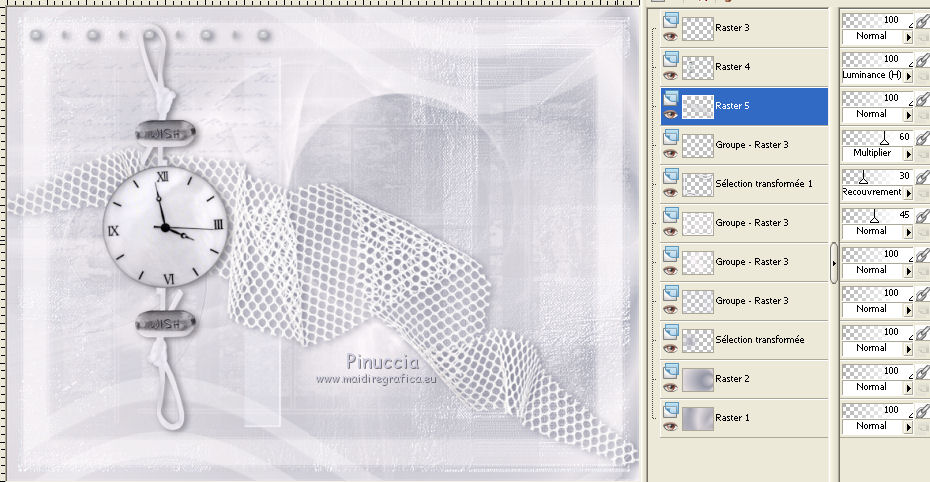The width and height of the screenshot is (930, 482).
Task: Click Raster 1 opacity bar showing 100
Action: tap(877, 410)
